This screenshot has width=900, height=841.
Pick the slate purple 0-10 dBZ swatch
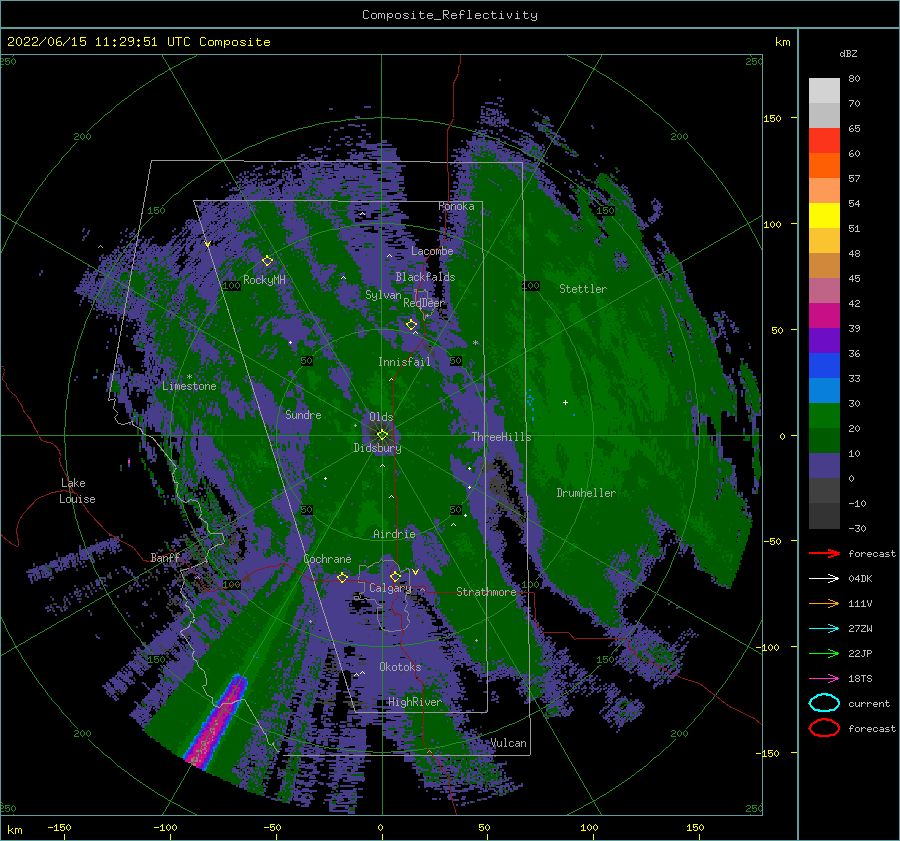pos(824,466)
